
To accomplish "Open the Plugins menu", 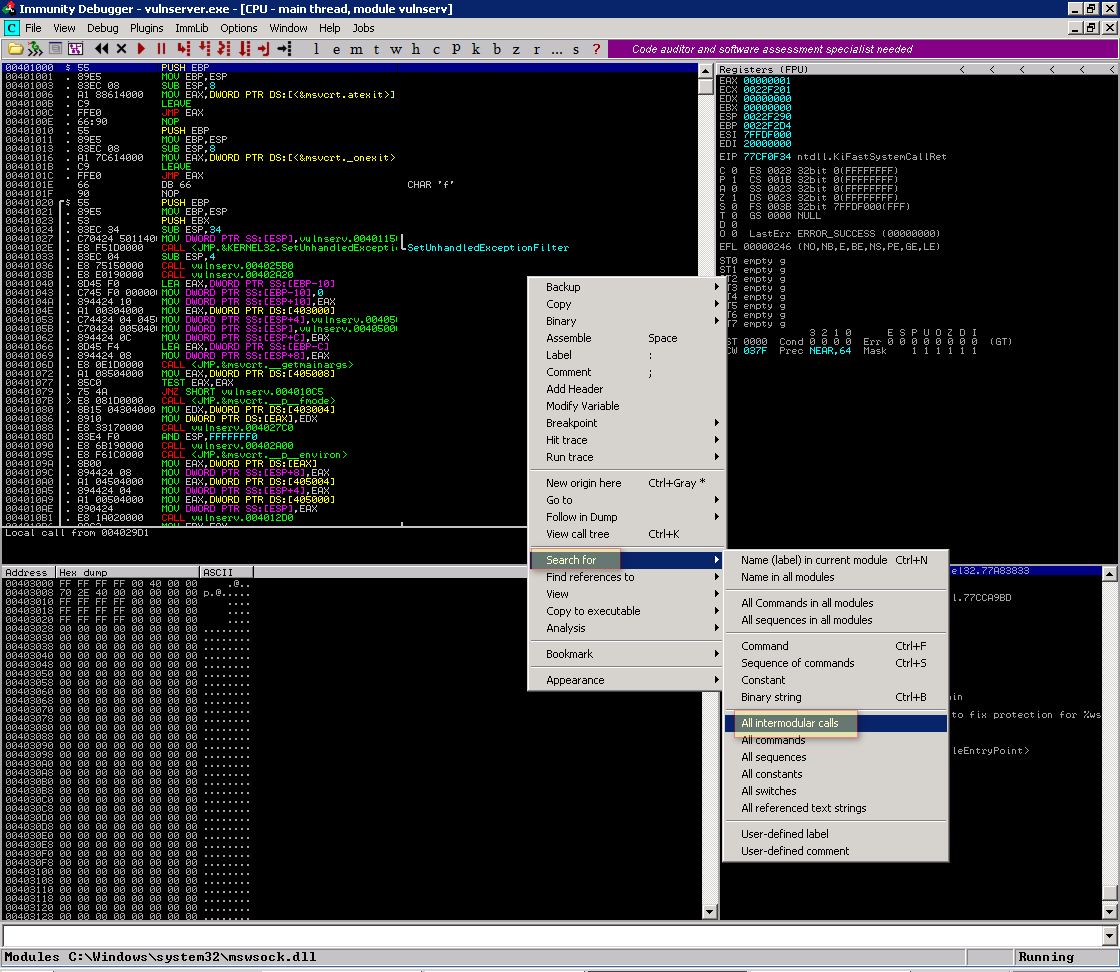I will [x=146, y=28].
